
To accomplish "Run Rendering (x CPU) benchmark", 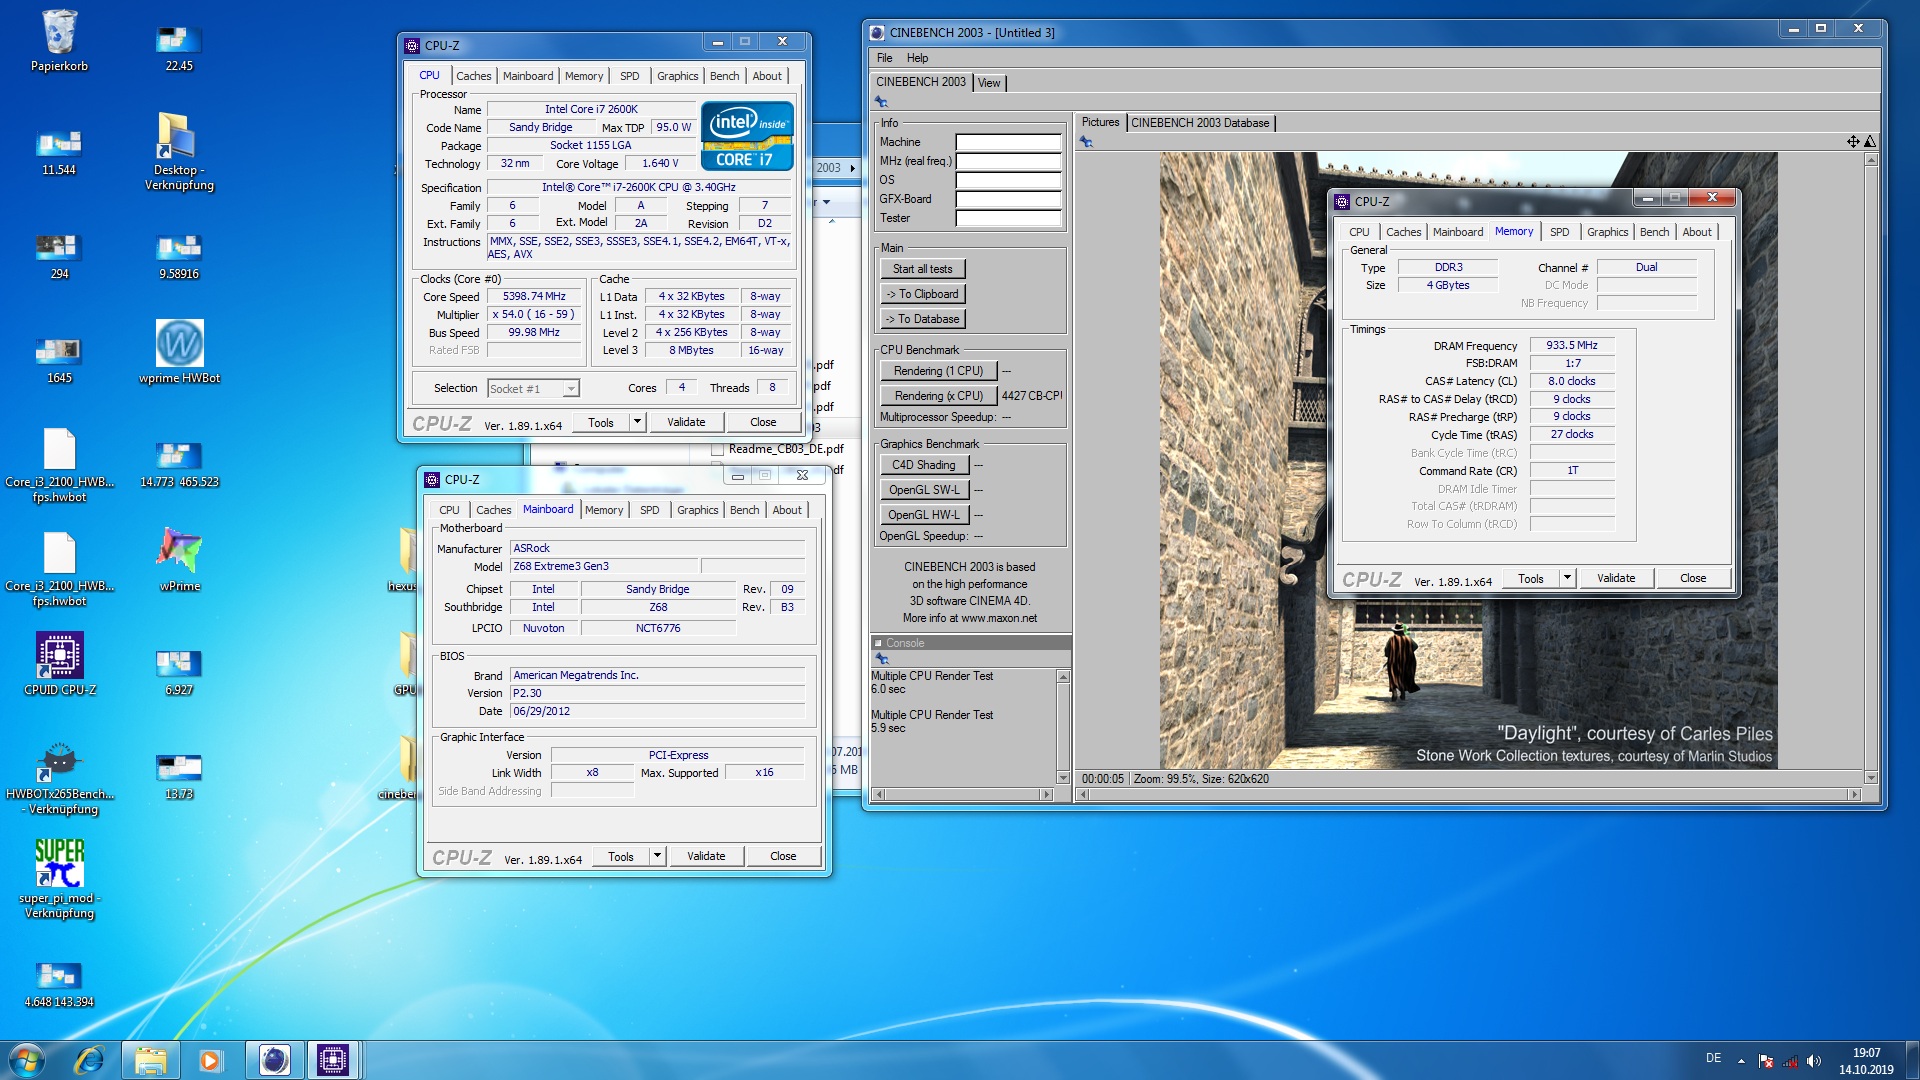I will (938, 396).
